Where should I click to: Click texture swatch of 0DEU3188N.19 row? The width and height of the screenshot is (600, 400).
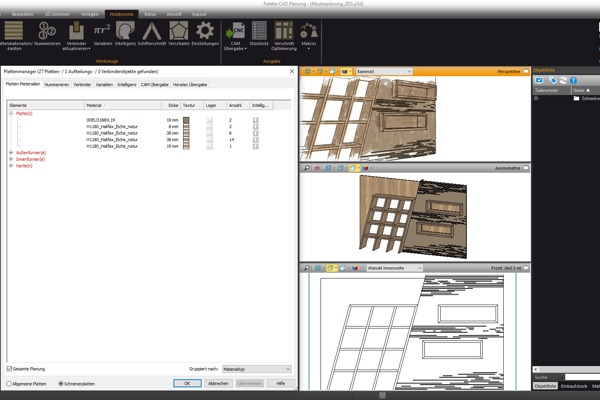point(186,119)
